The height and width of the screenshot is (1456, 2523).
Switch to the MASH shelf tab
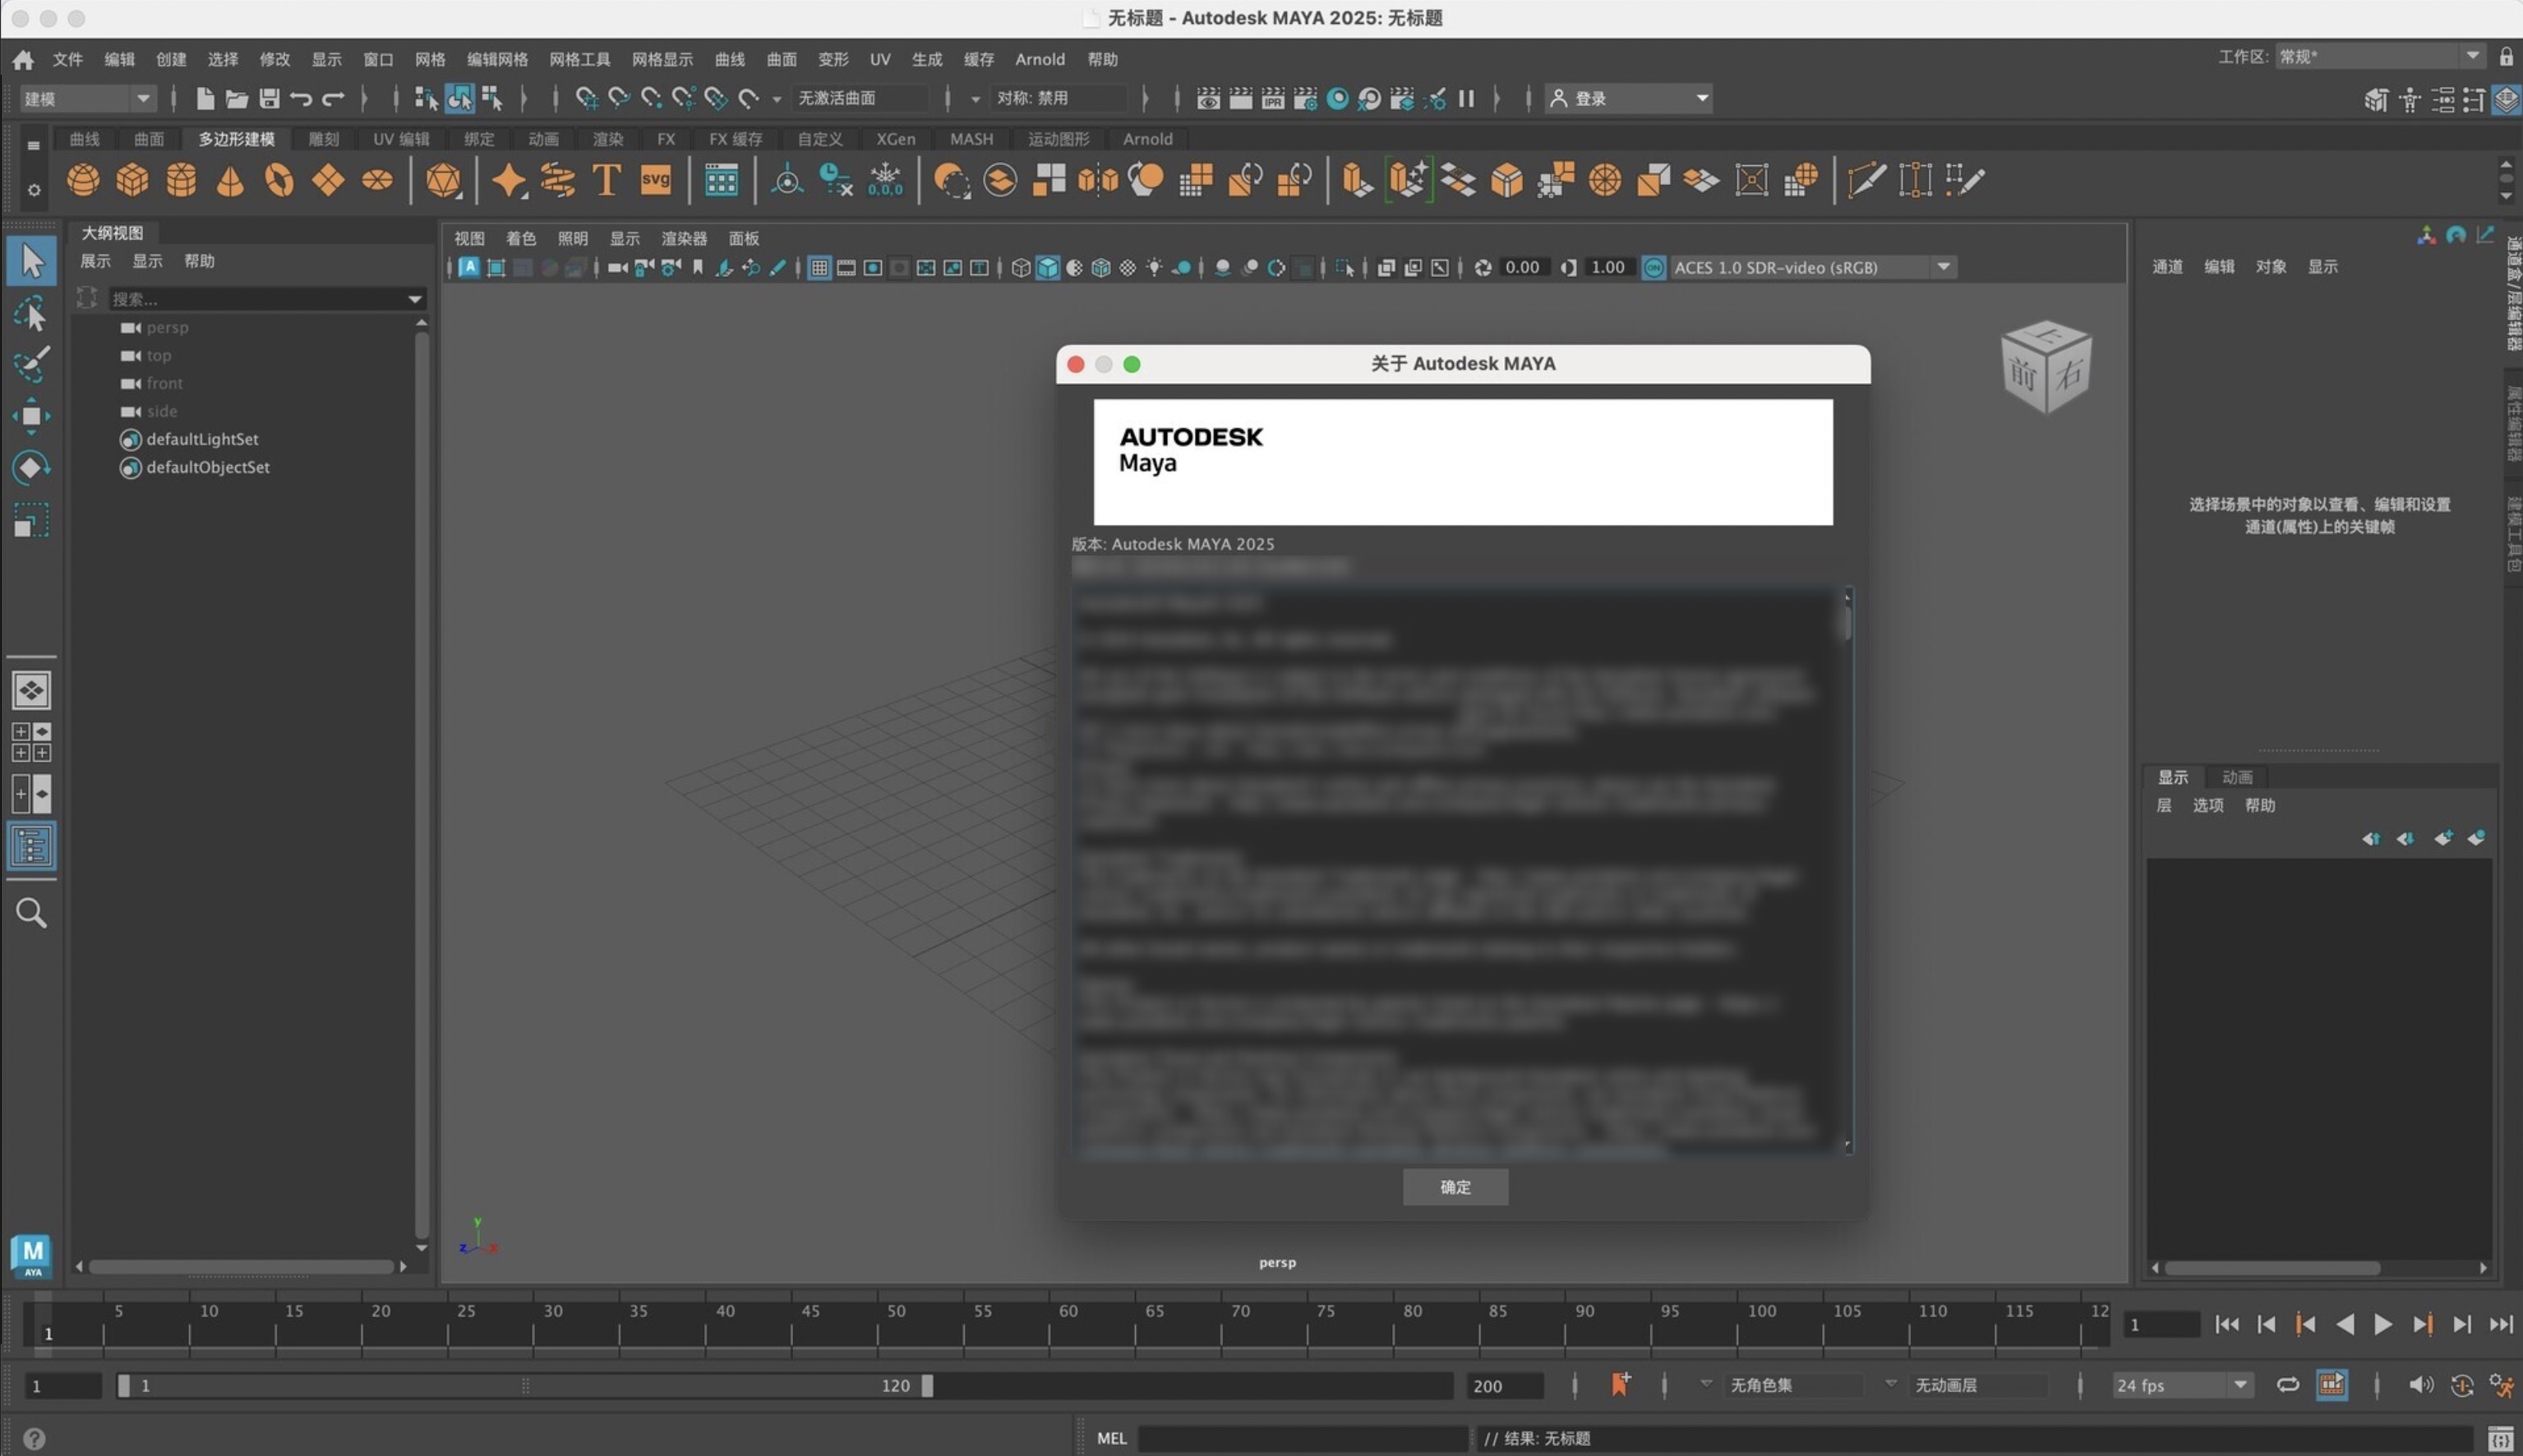tap(971, 139)
